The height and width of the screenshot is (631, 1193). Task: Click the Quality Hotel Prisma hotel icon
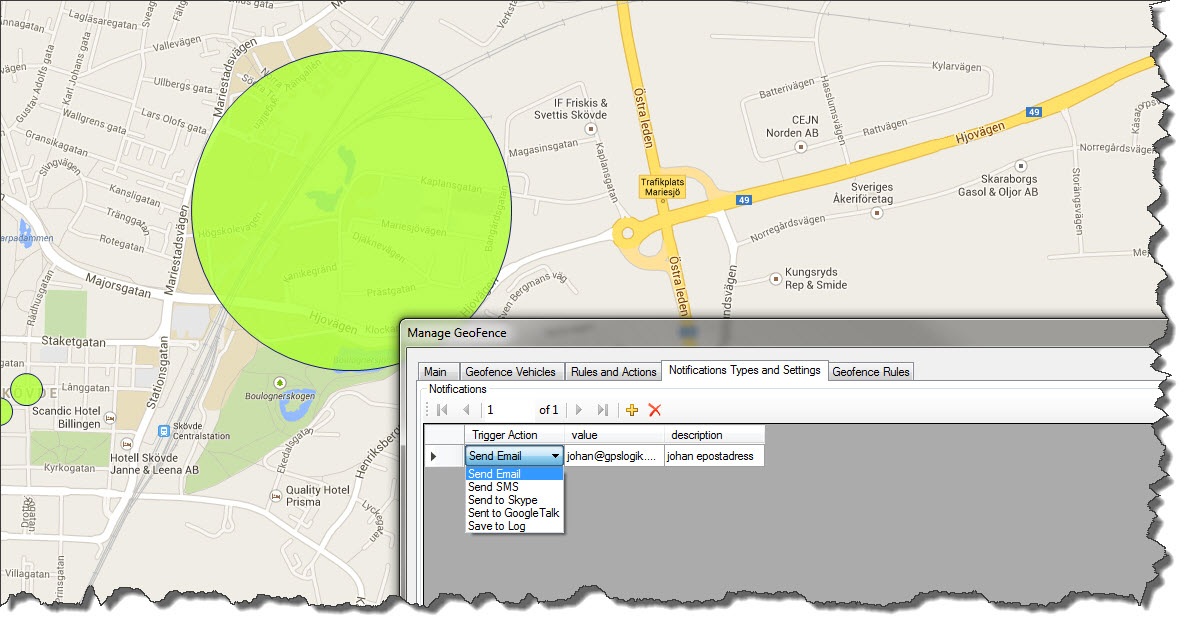275,496
